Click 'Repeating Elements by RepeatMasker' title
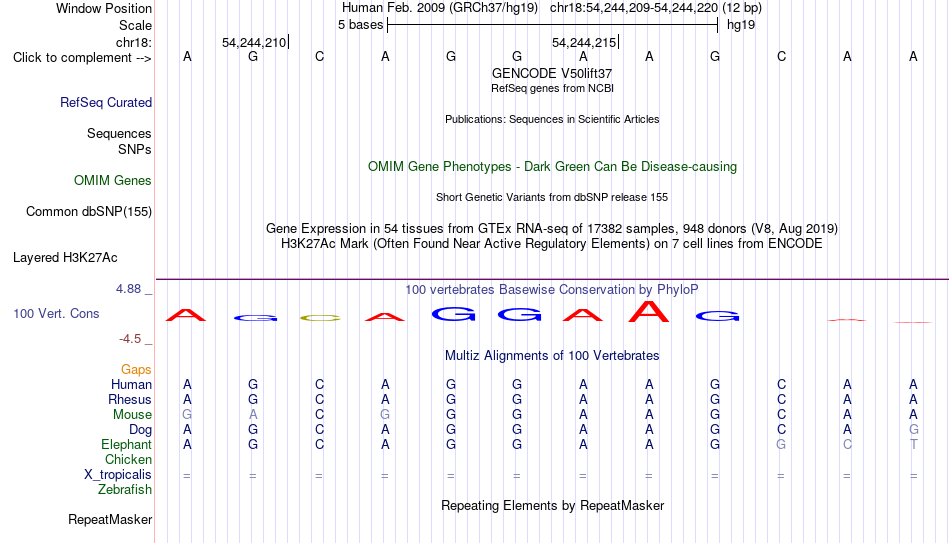The image size is (950, 543). pos(552,505)
